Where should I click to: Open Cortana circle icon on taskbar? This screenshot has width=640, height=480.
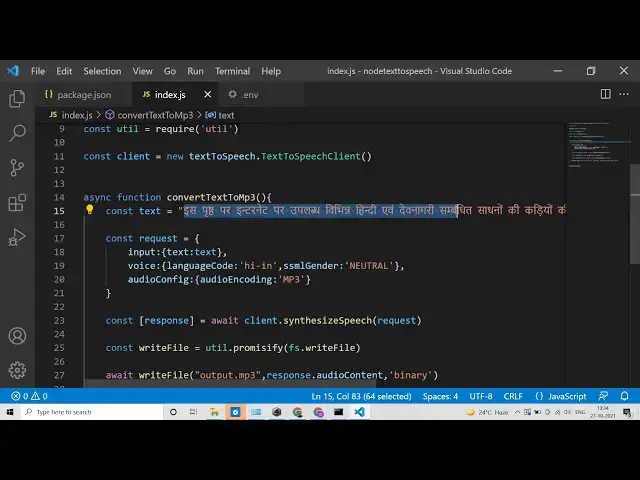tap(173, 412)
